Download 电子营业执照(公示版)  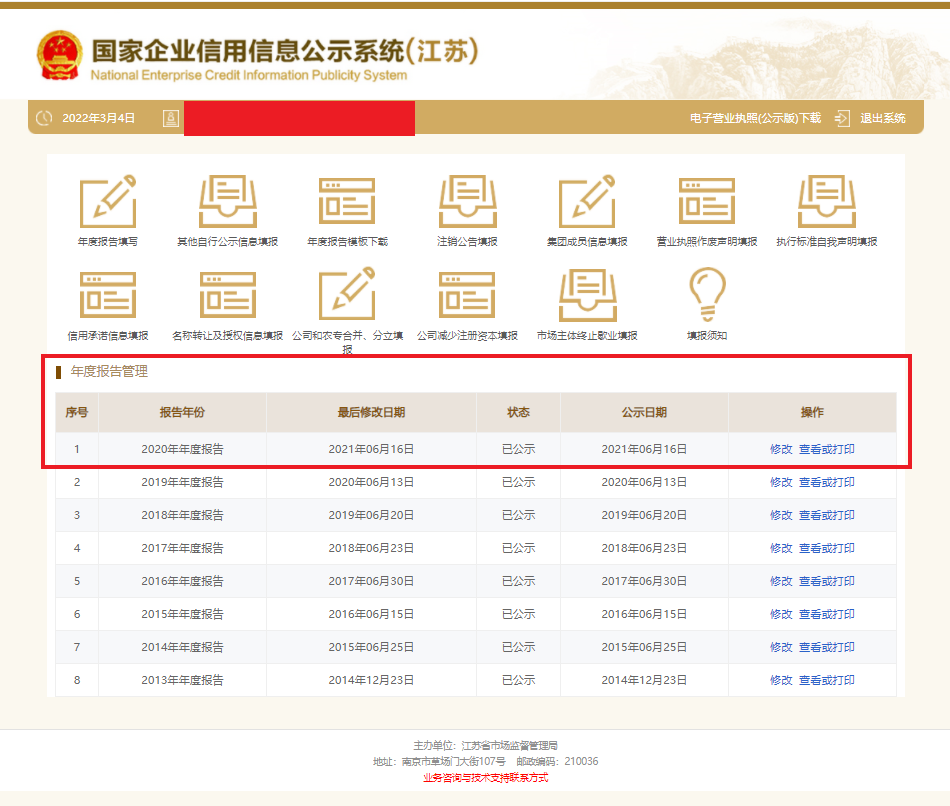click(755, 118)
